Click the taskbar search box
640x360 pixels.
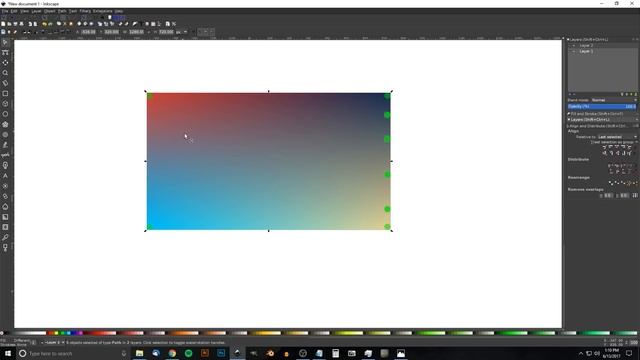[73, 353]
